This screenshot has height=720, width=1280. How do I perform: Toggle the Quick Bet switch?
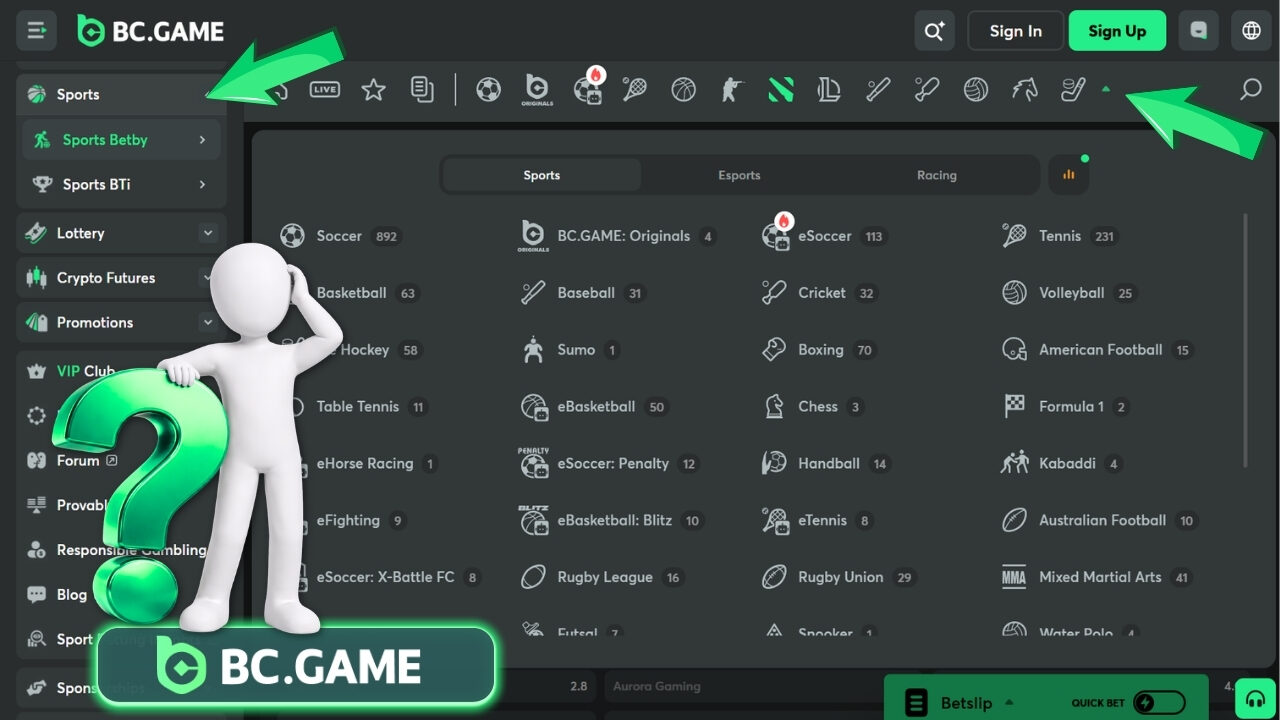click(1159, 703)
